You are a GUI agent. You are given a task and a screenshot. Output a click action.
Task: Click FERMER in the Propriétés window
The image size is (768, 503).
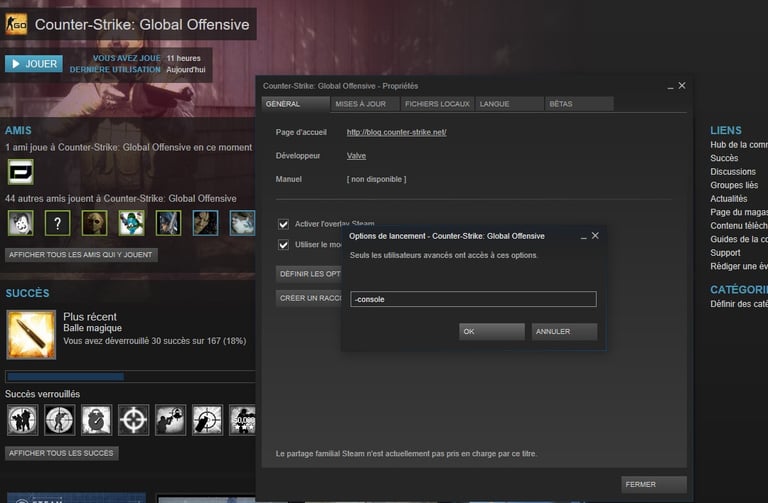(653, 484)
